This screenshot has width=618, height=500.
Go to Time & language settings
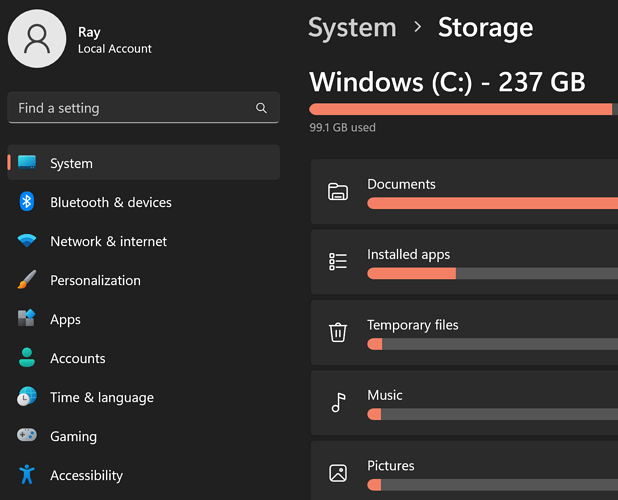pyautogui.click(x=143, y=397)
